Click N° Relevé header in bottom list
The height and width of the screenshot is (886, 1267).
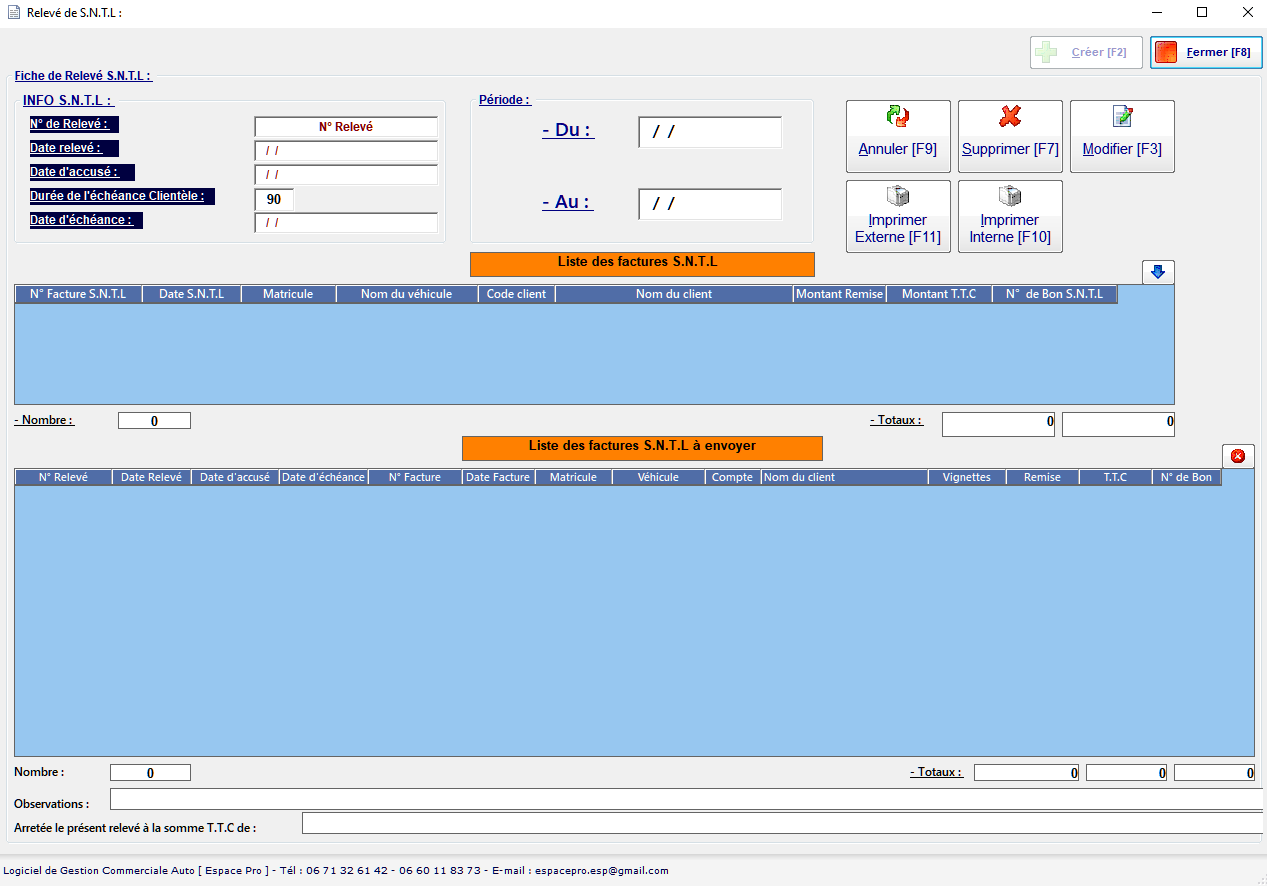(63, 478)
